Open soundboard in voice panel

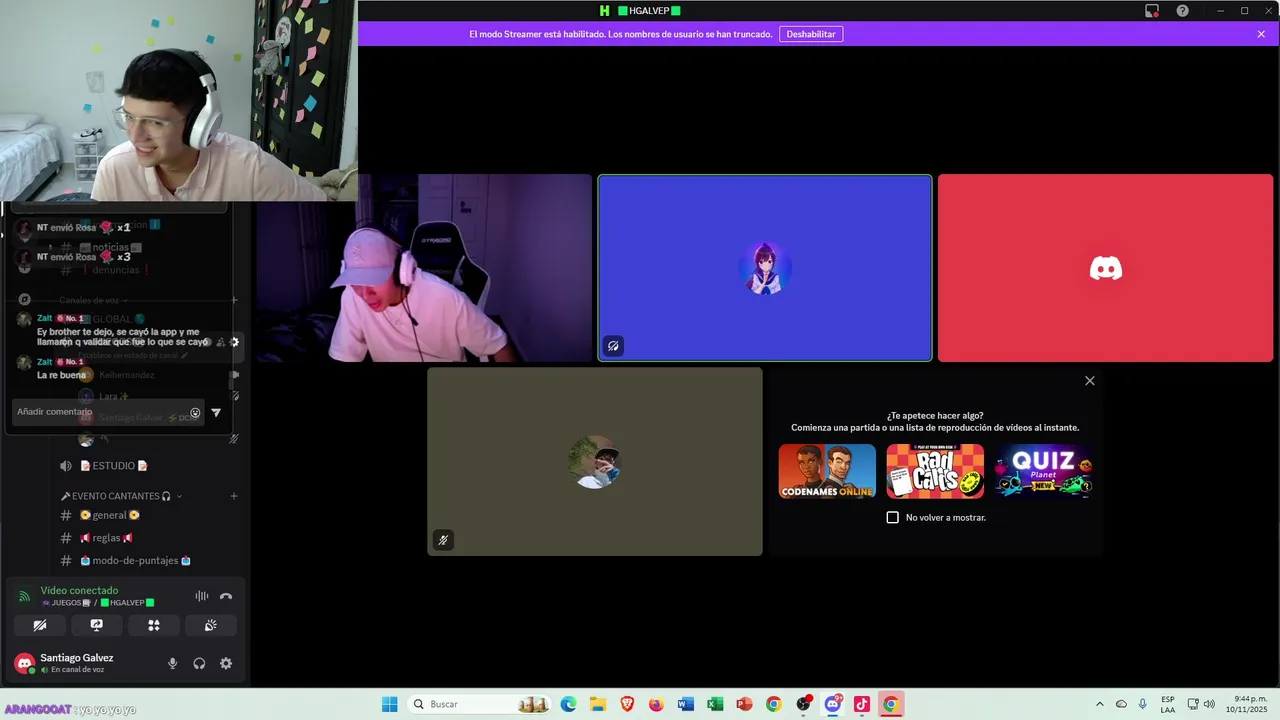(211, 625)
